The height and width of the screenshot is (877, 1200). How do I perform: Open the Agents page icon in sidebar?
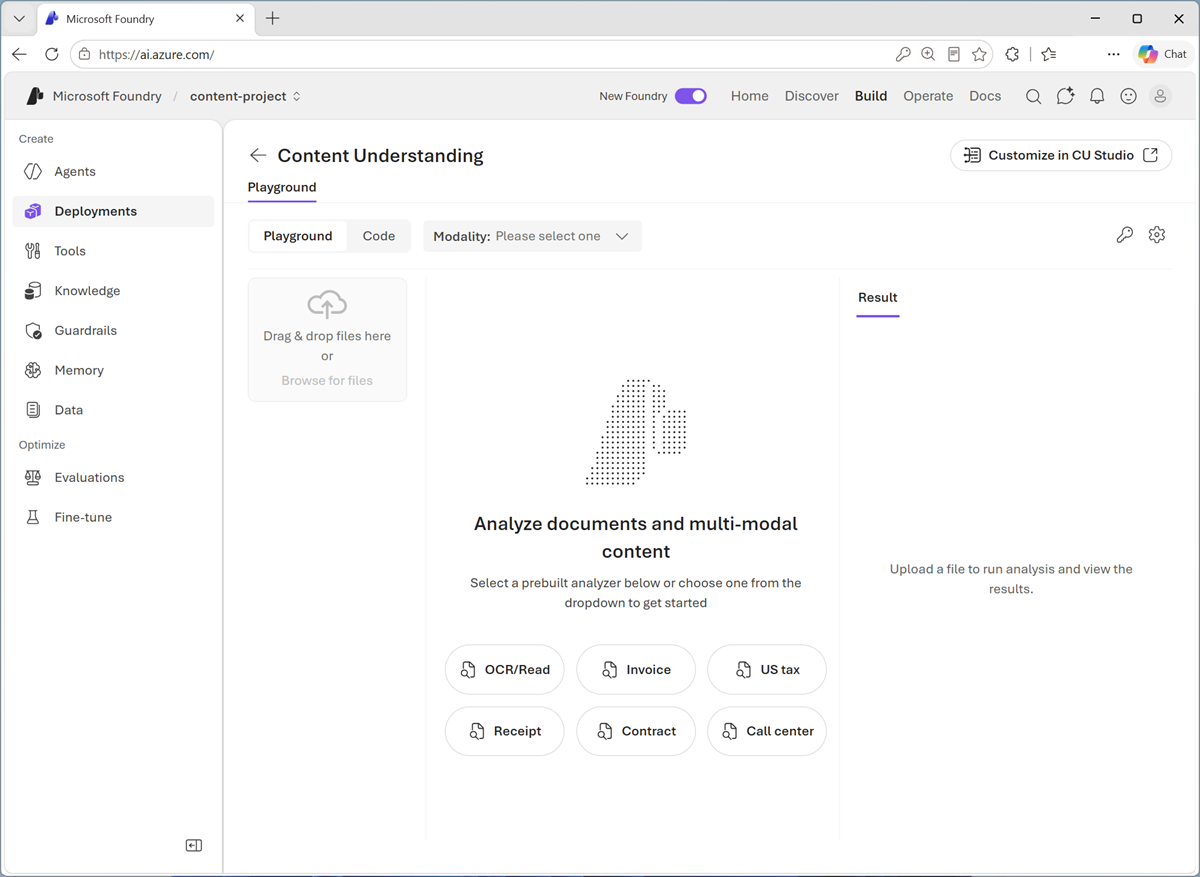click(x=33, y=172)
